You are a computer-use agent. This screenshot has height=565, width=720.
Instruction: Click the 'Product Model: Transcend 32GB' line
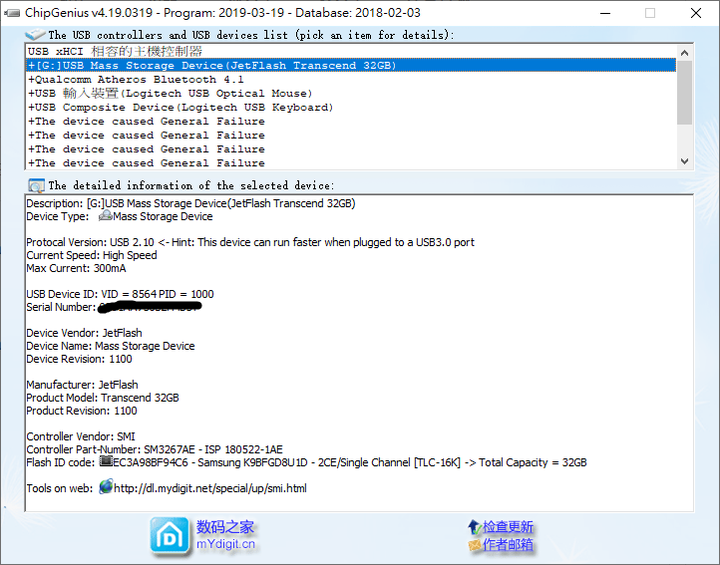(x=102, y=397)
